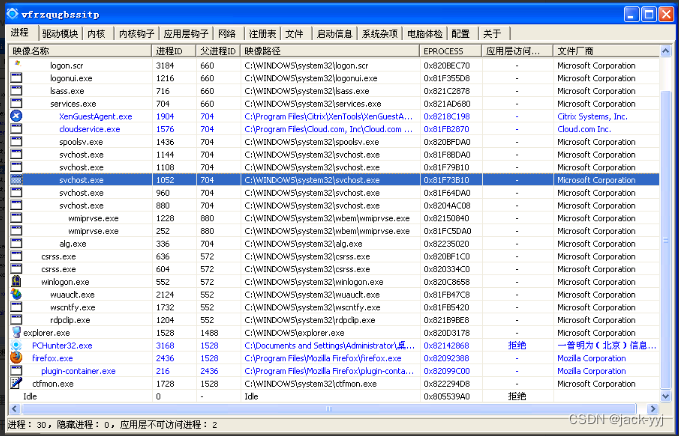Click the vertical scrollbar up arrow
The width and height of the screenshot is (679, 436).
(666, 51)
